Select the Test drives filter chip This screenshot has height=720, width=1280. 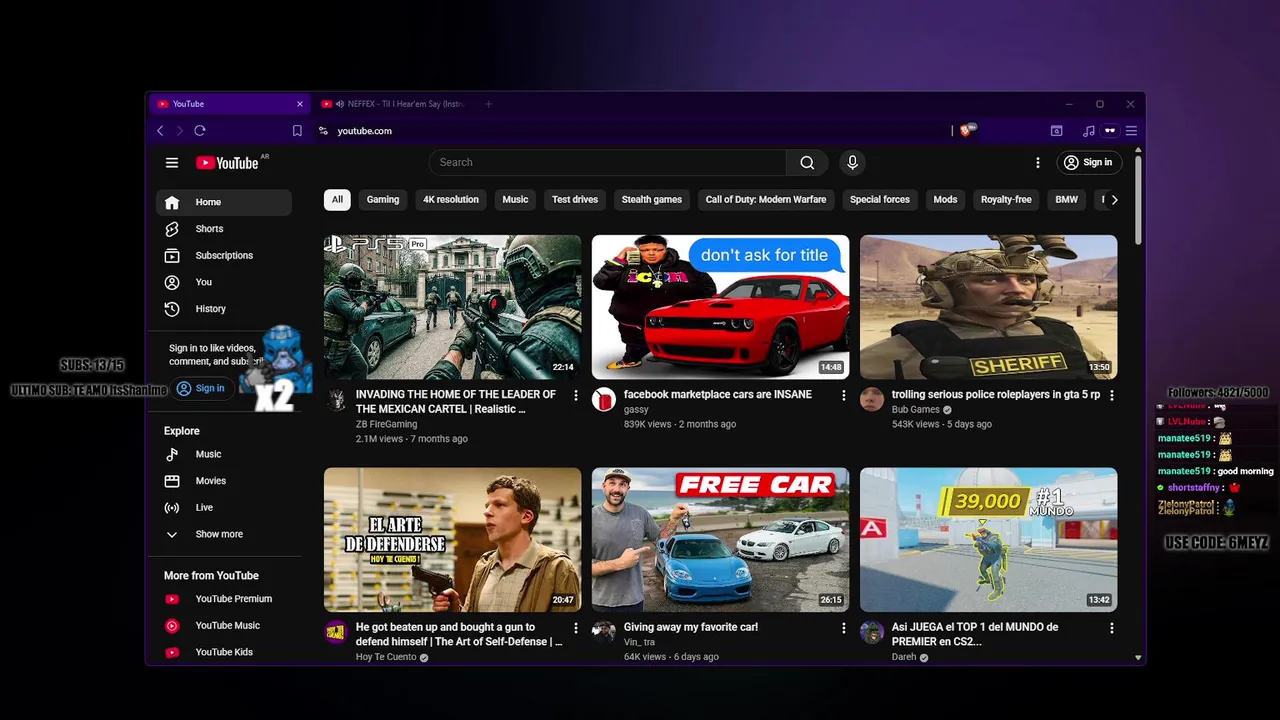[575, 199]
